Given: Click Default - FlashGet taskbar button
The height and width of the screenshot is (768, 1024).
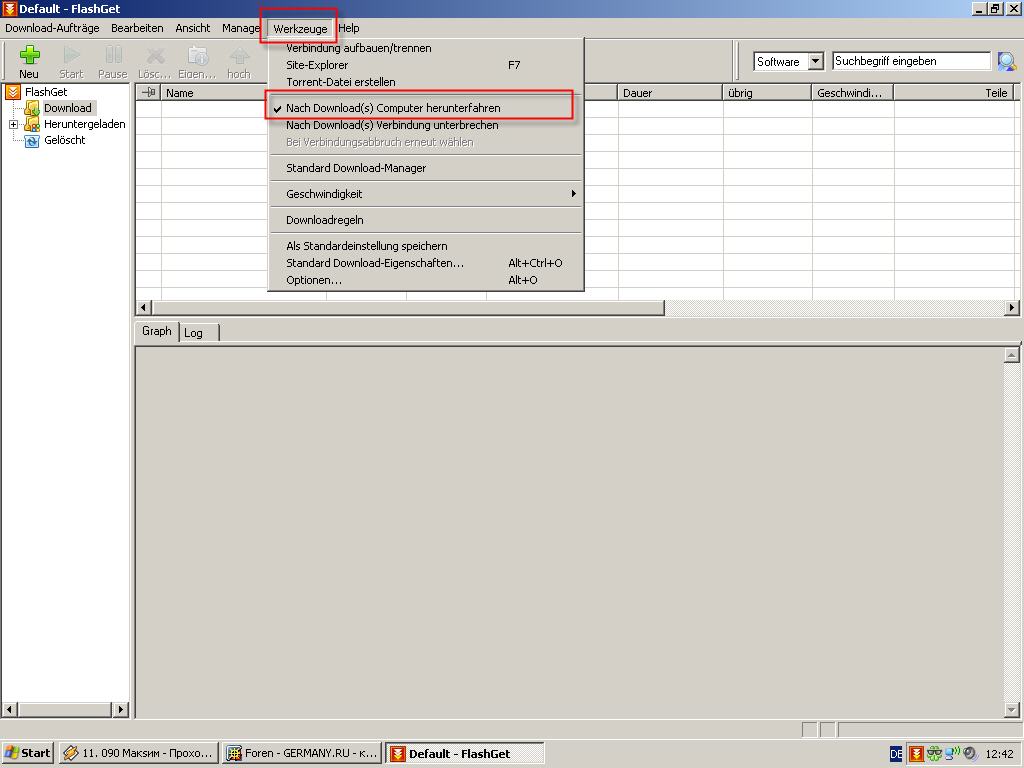Looking at the screenshot, I should pyautogui.click(x=465, y=753).
